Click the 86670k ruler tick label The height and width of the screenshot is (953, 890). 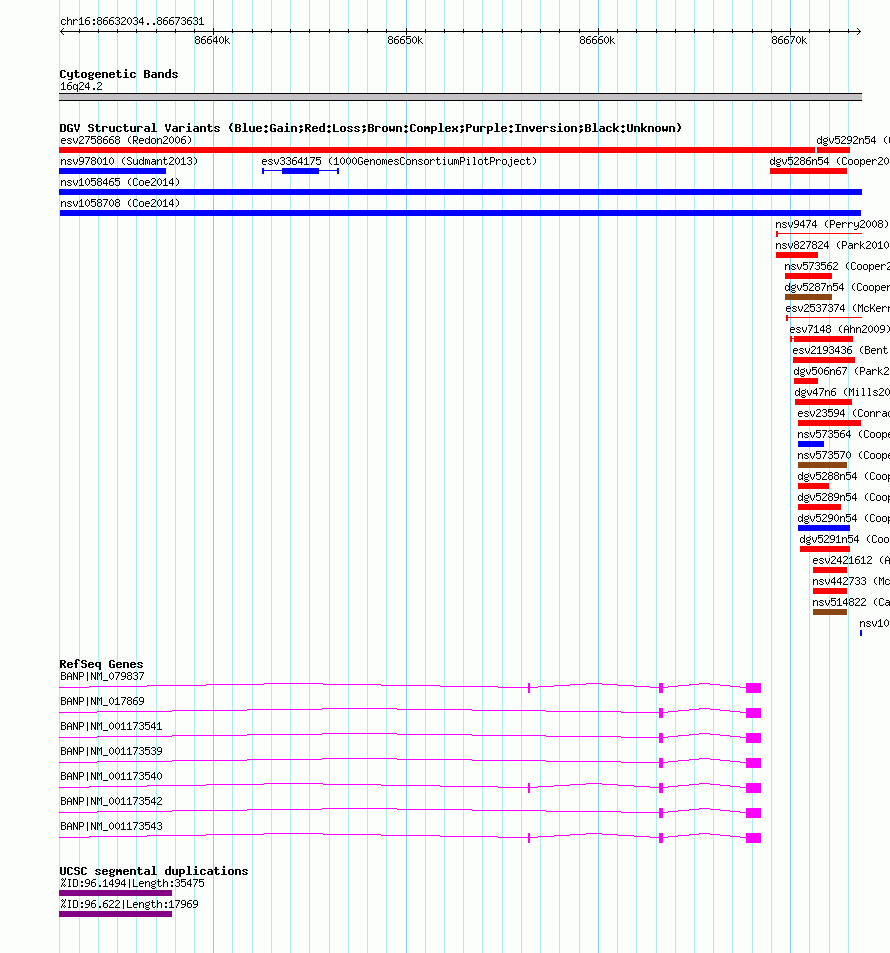(789, 40)
